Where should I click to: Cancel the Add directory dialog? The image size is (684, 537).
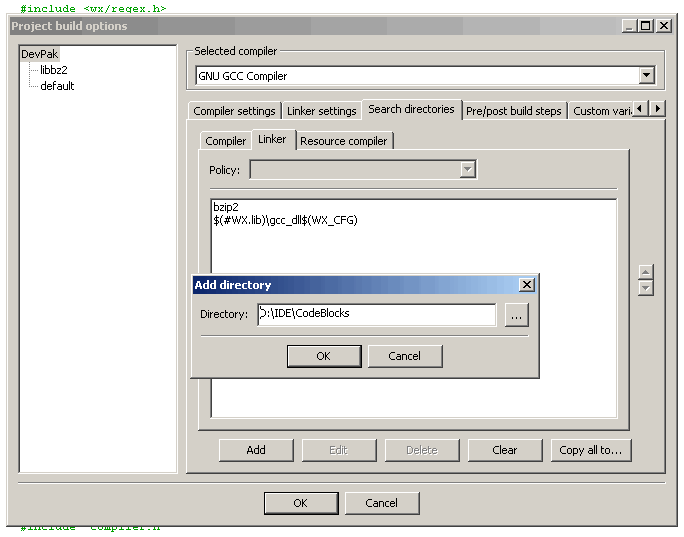pos(405,356)
